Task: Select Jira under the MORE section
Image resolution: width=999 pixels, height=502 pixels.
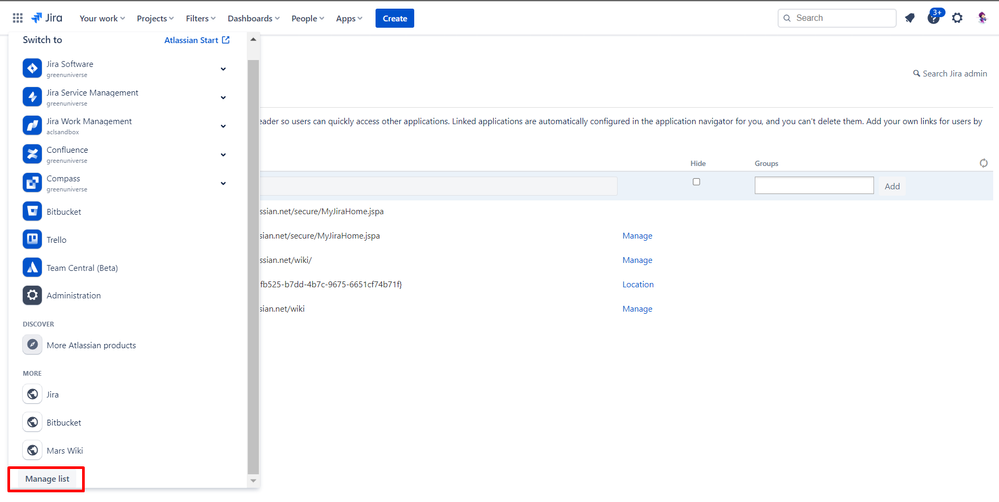Action: [x=53, y=394]
